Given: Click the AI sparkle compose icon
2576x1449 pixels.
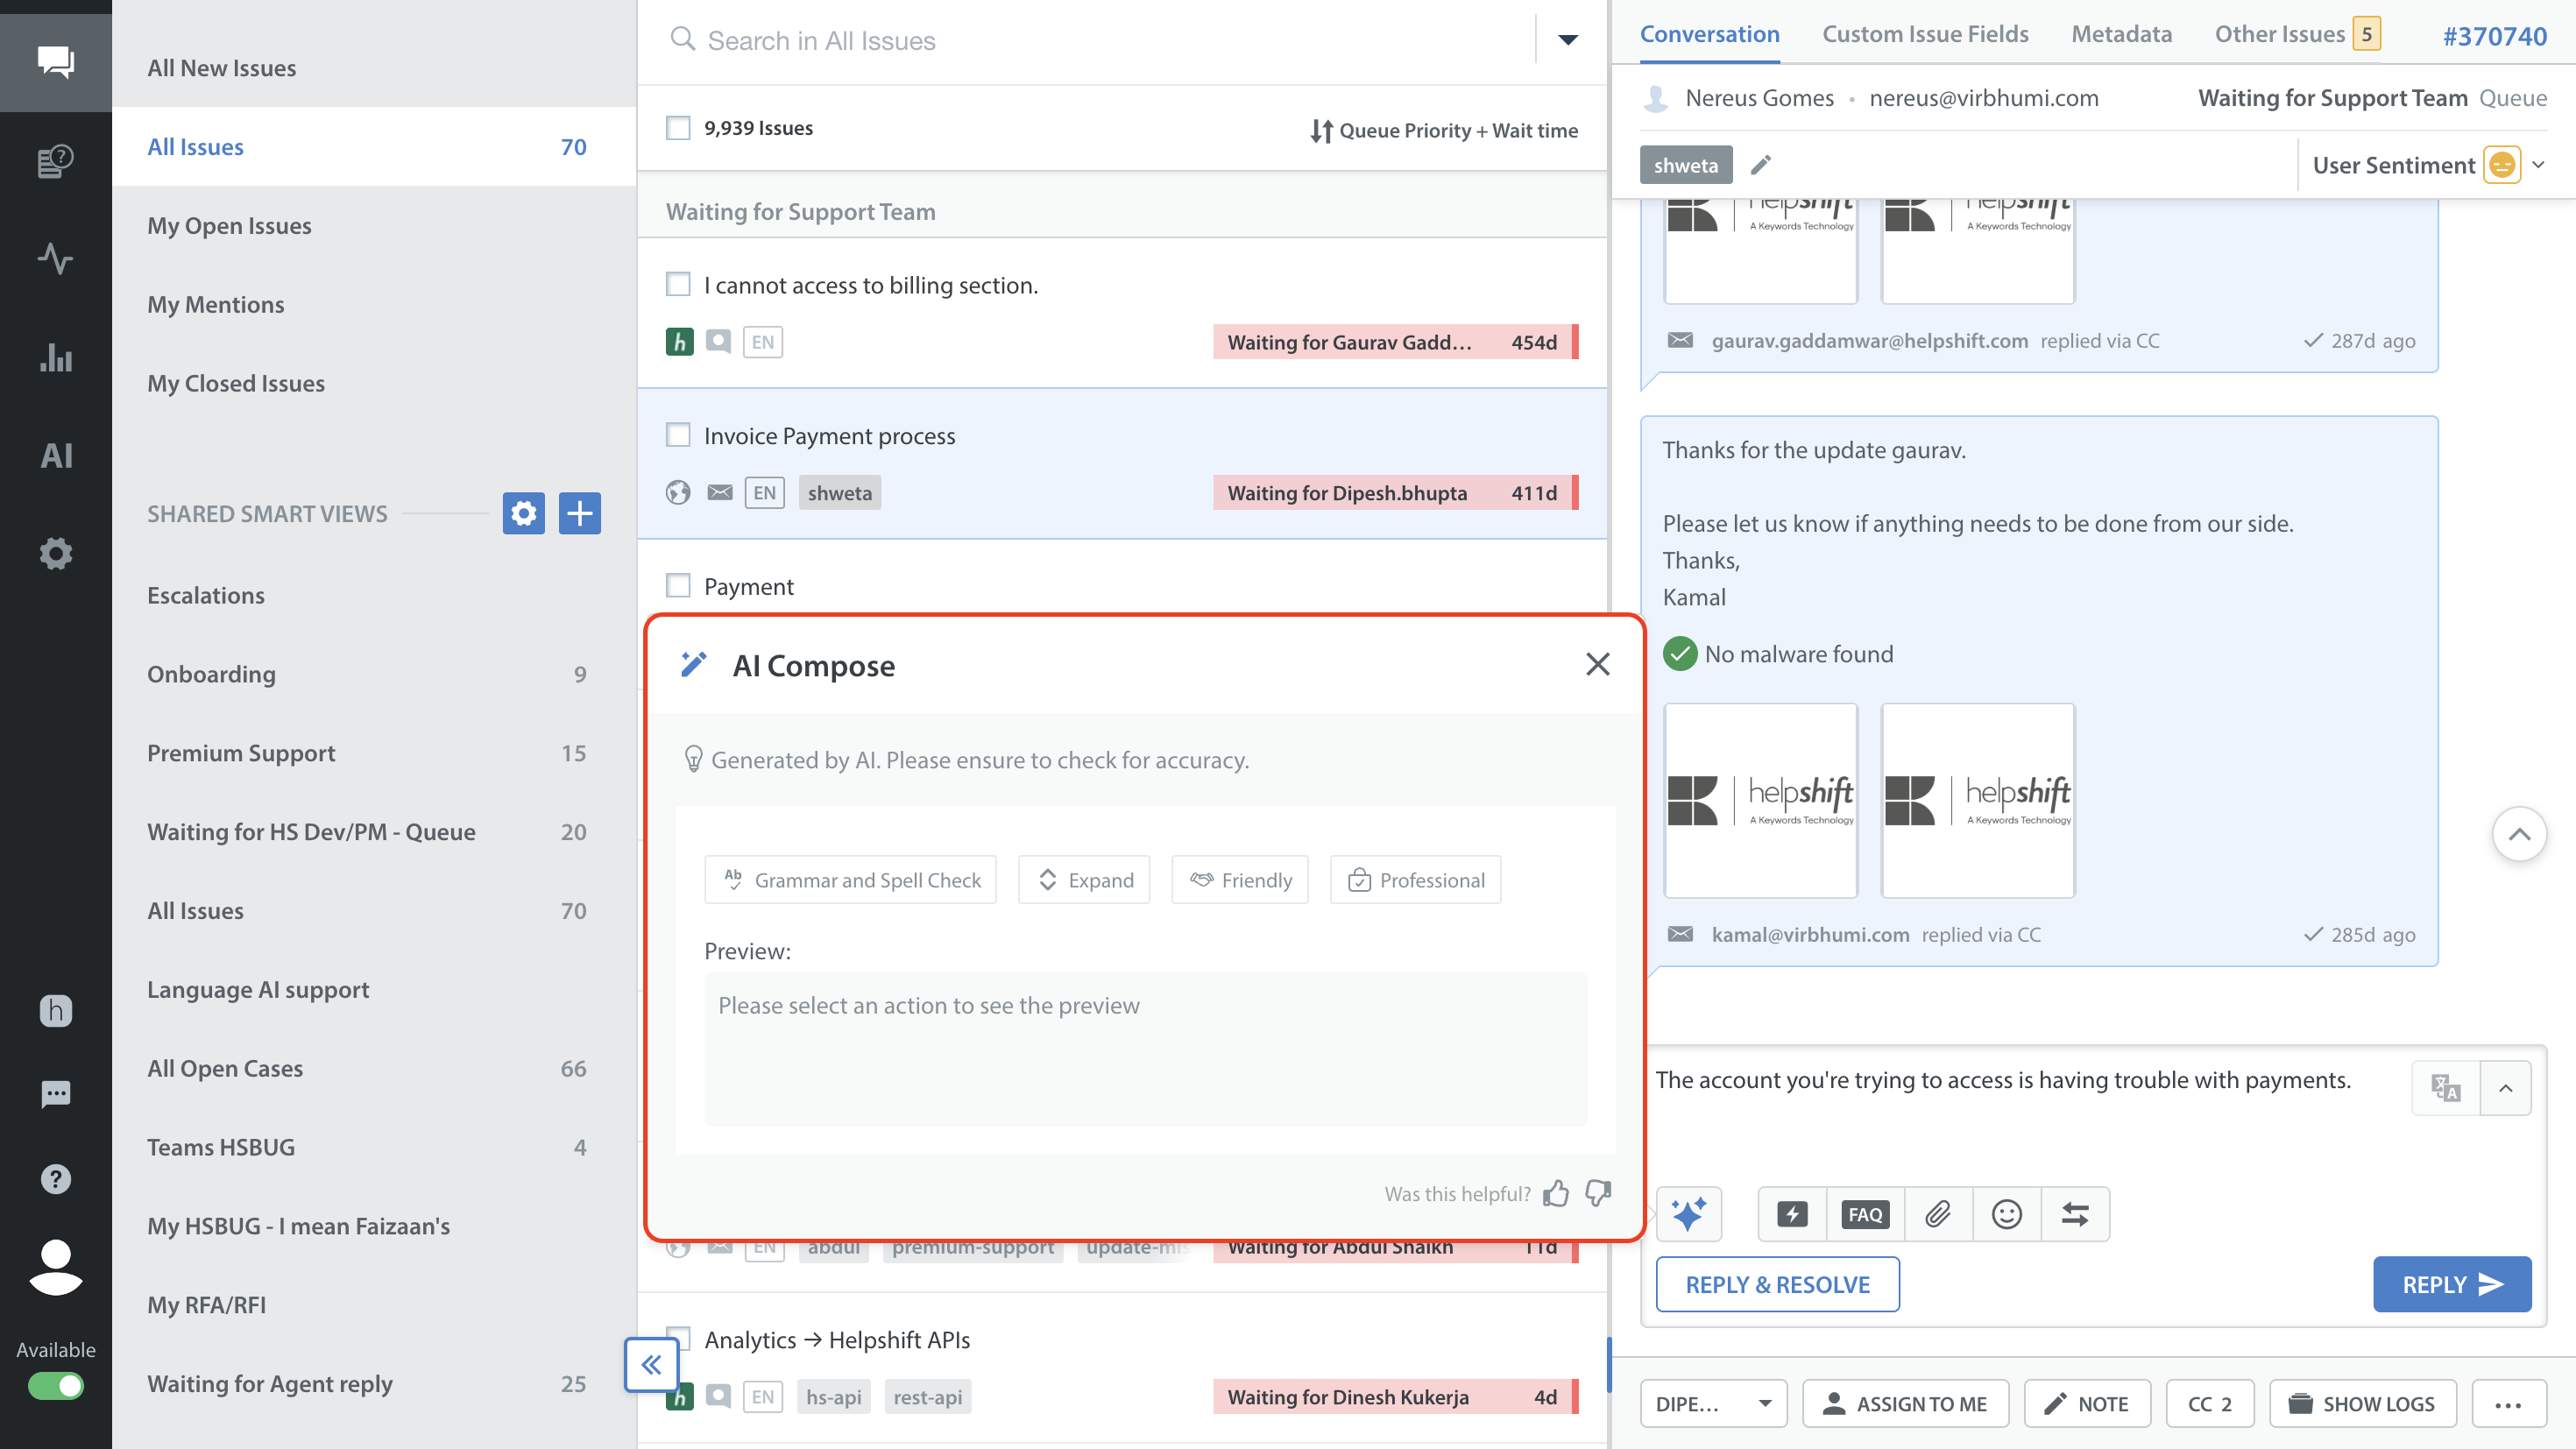Looking at the screenshot, I should click(x=1689, y=1214).
